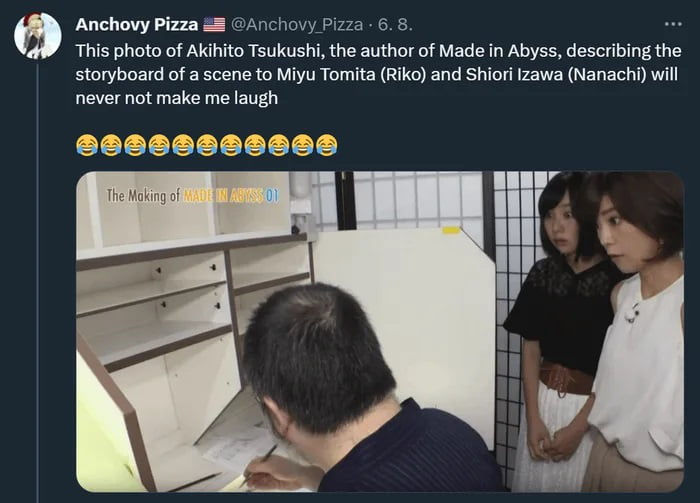Click the middle laughing emoji in the row

[x=207, y=145]
